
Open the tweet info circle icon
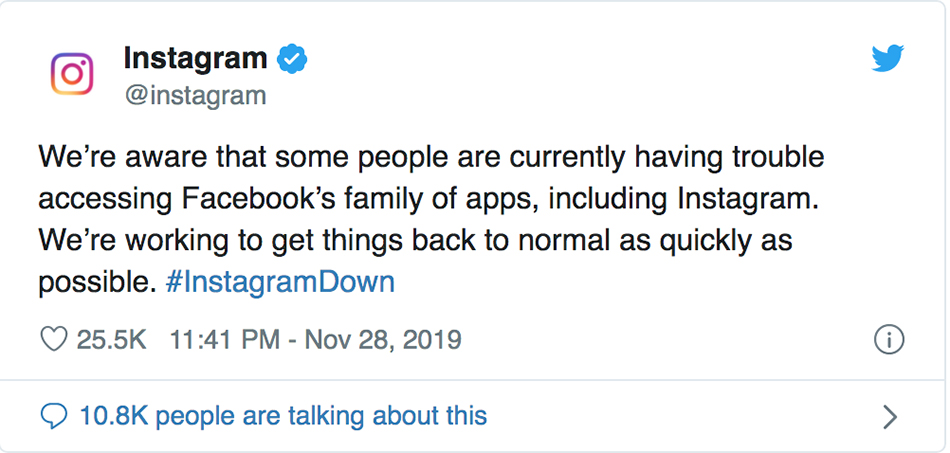pyautogui.click(x=889, y=340)
